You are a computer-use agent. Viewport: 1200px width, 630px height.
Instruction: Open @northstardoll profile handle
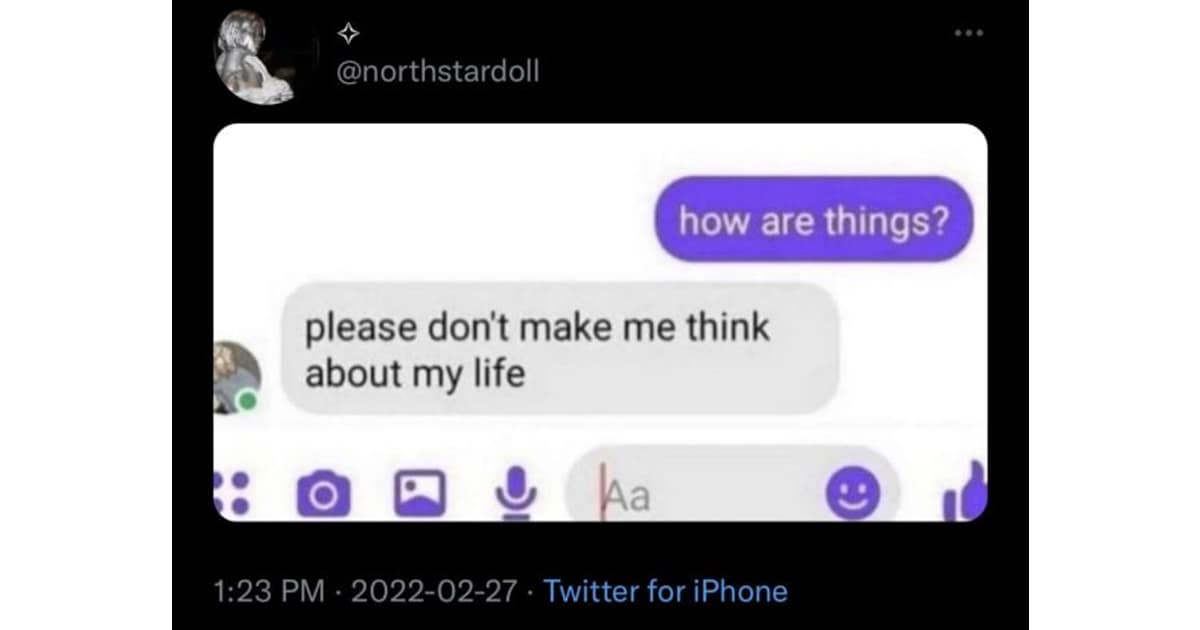click(432, 72)
